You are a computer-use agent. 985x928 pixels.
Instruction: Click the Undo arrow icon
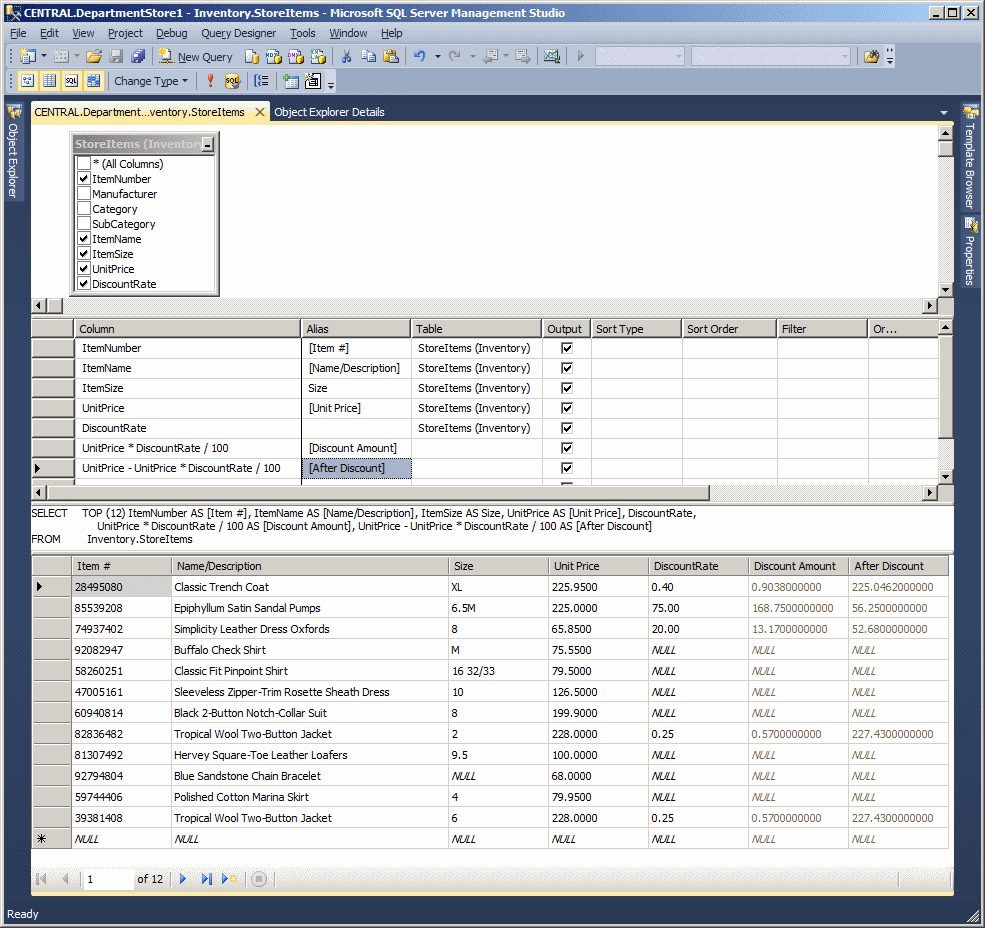point(420,57)
